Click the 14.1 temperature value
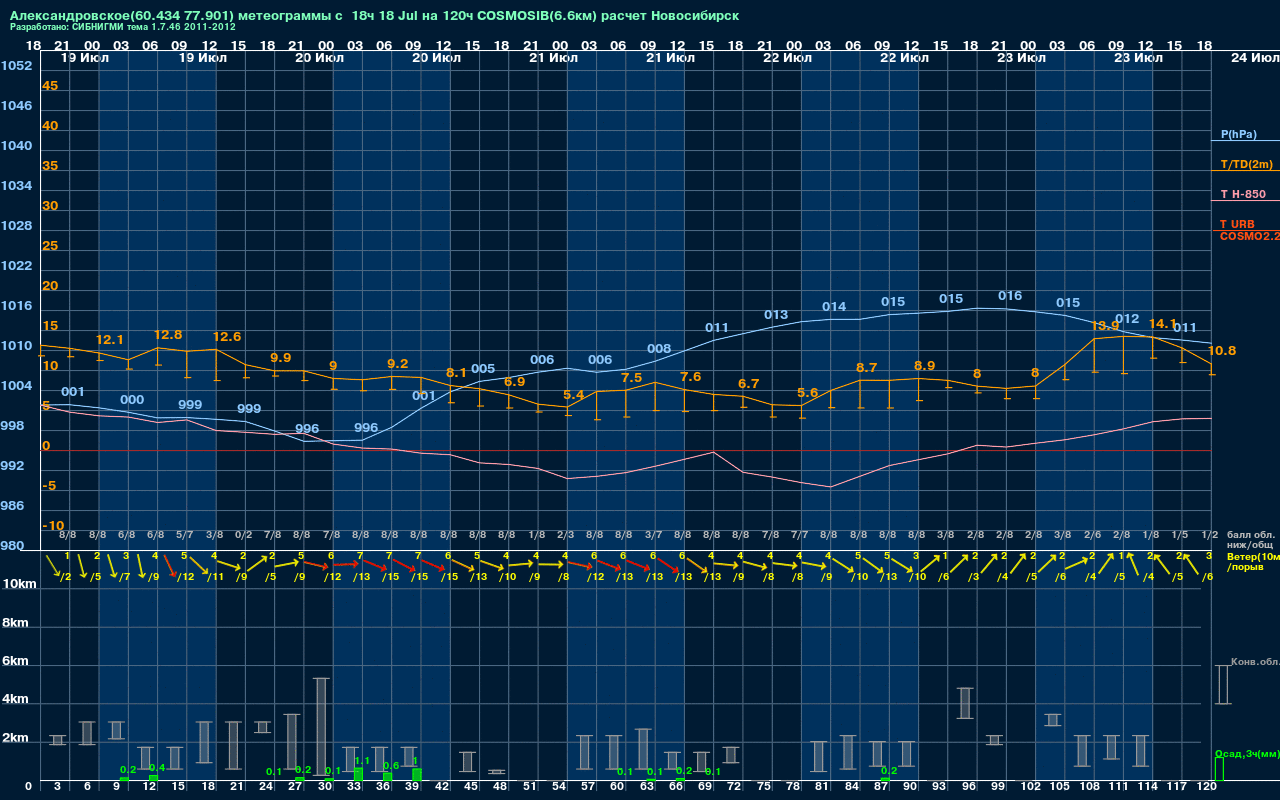Screen dimensions: 1280x800 point(1163,324)
